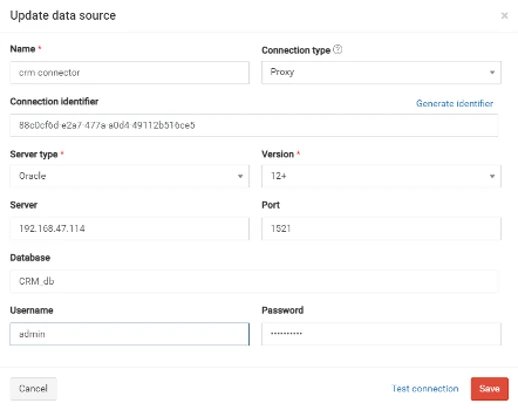Select the Password input field
This screenshot has width=518, height=410.
381,334
